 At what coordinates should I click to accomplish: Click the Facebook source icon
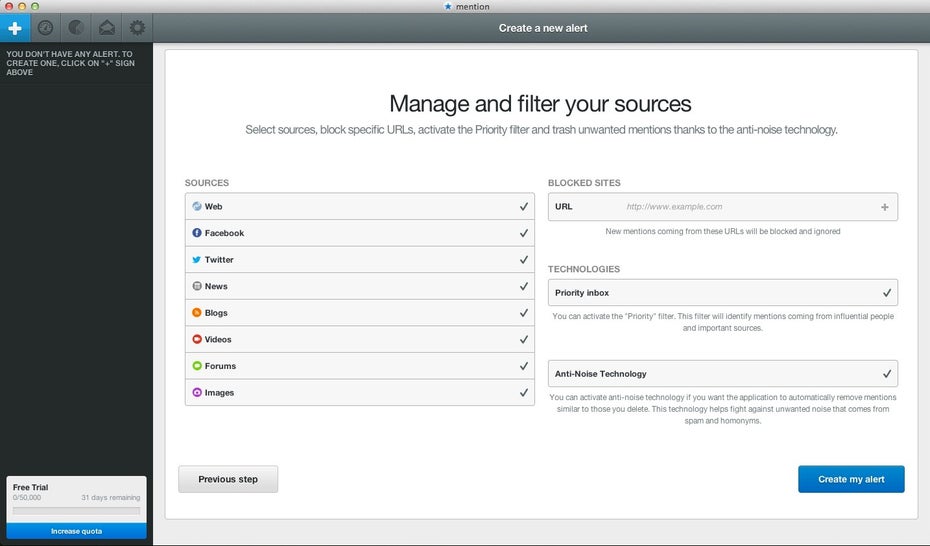click(197, 233)
